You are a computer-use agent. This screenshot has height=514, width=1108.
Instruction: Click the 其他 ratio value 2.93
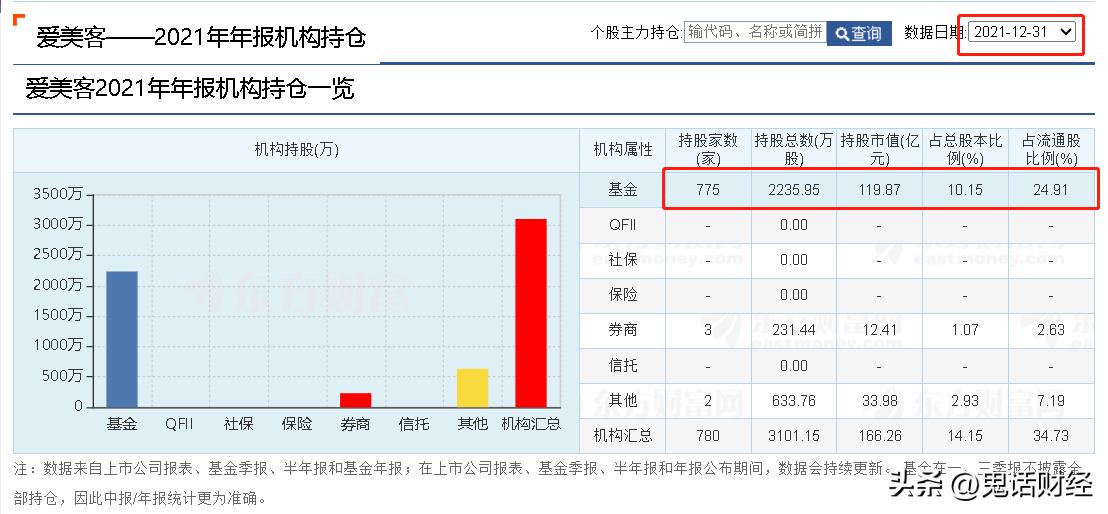click(x=965, y=401)
